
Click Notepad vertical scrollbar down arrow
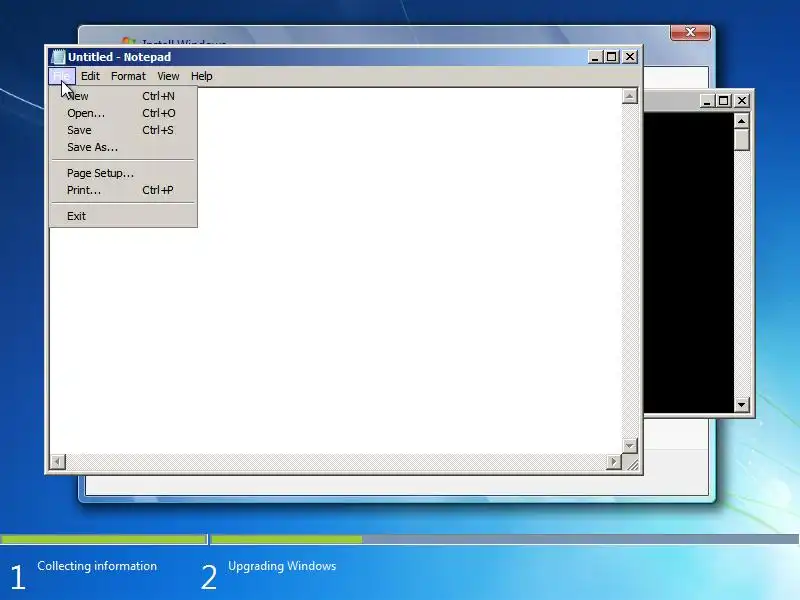[x=630, y=445]
